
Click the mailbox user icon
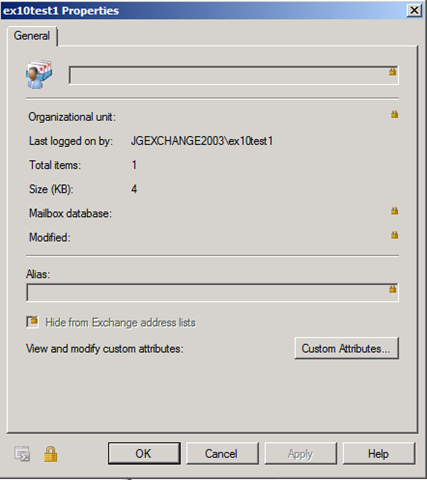coord(39,74)
